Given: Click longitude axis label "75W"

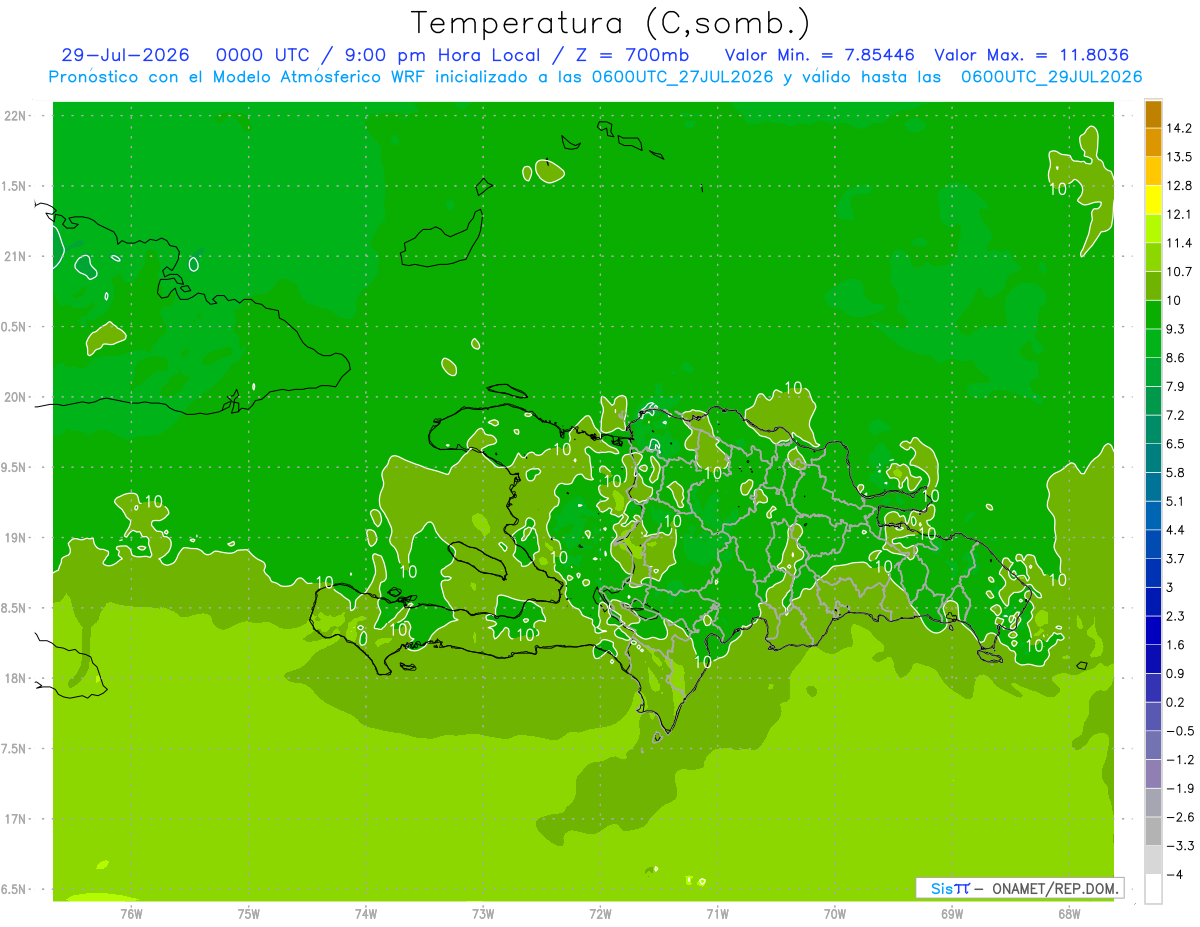Looking at the screenshot, I should (x=249, y=913).
